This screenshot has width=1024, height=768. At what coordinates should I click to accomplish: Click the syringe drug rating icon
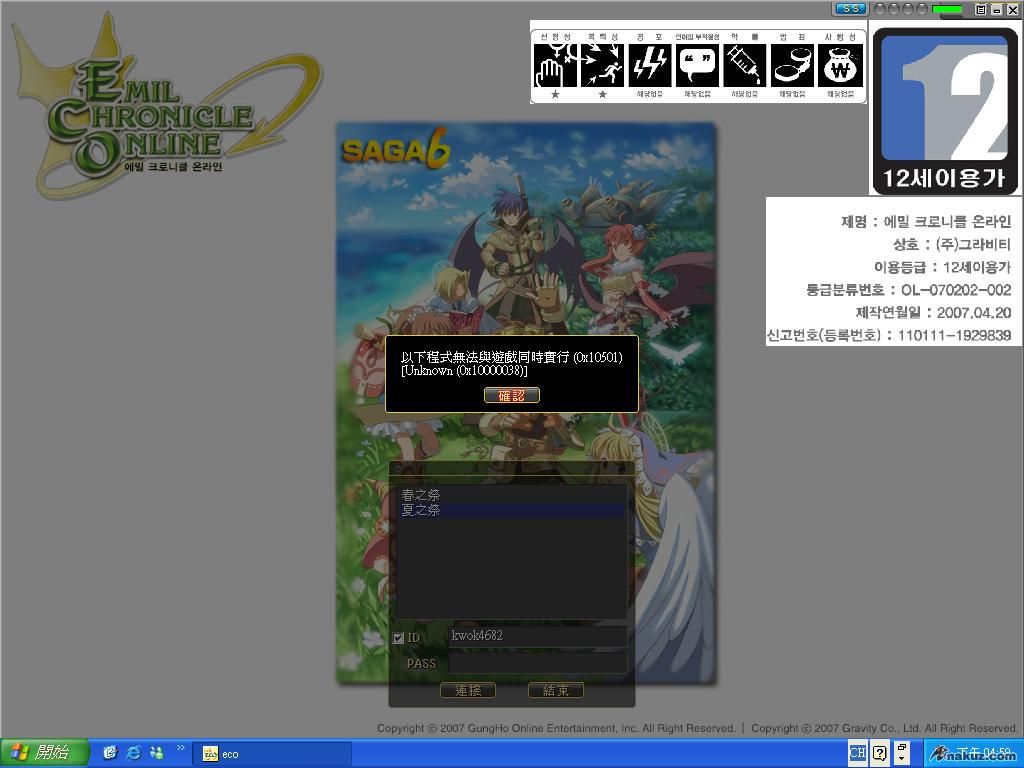[x=744, y=65]
